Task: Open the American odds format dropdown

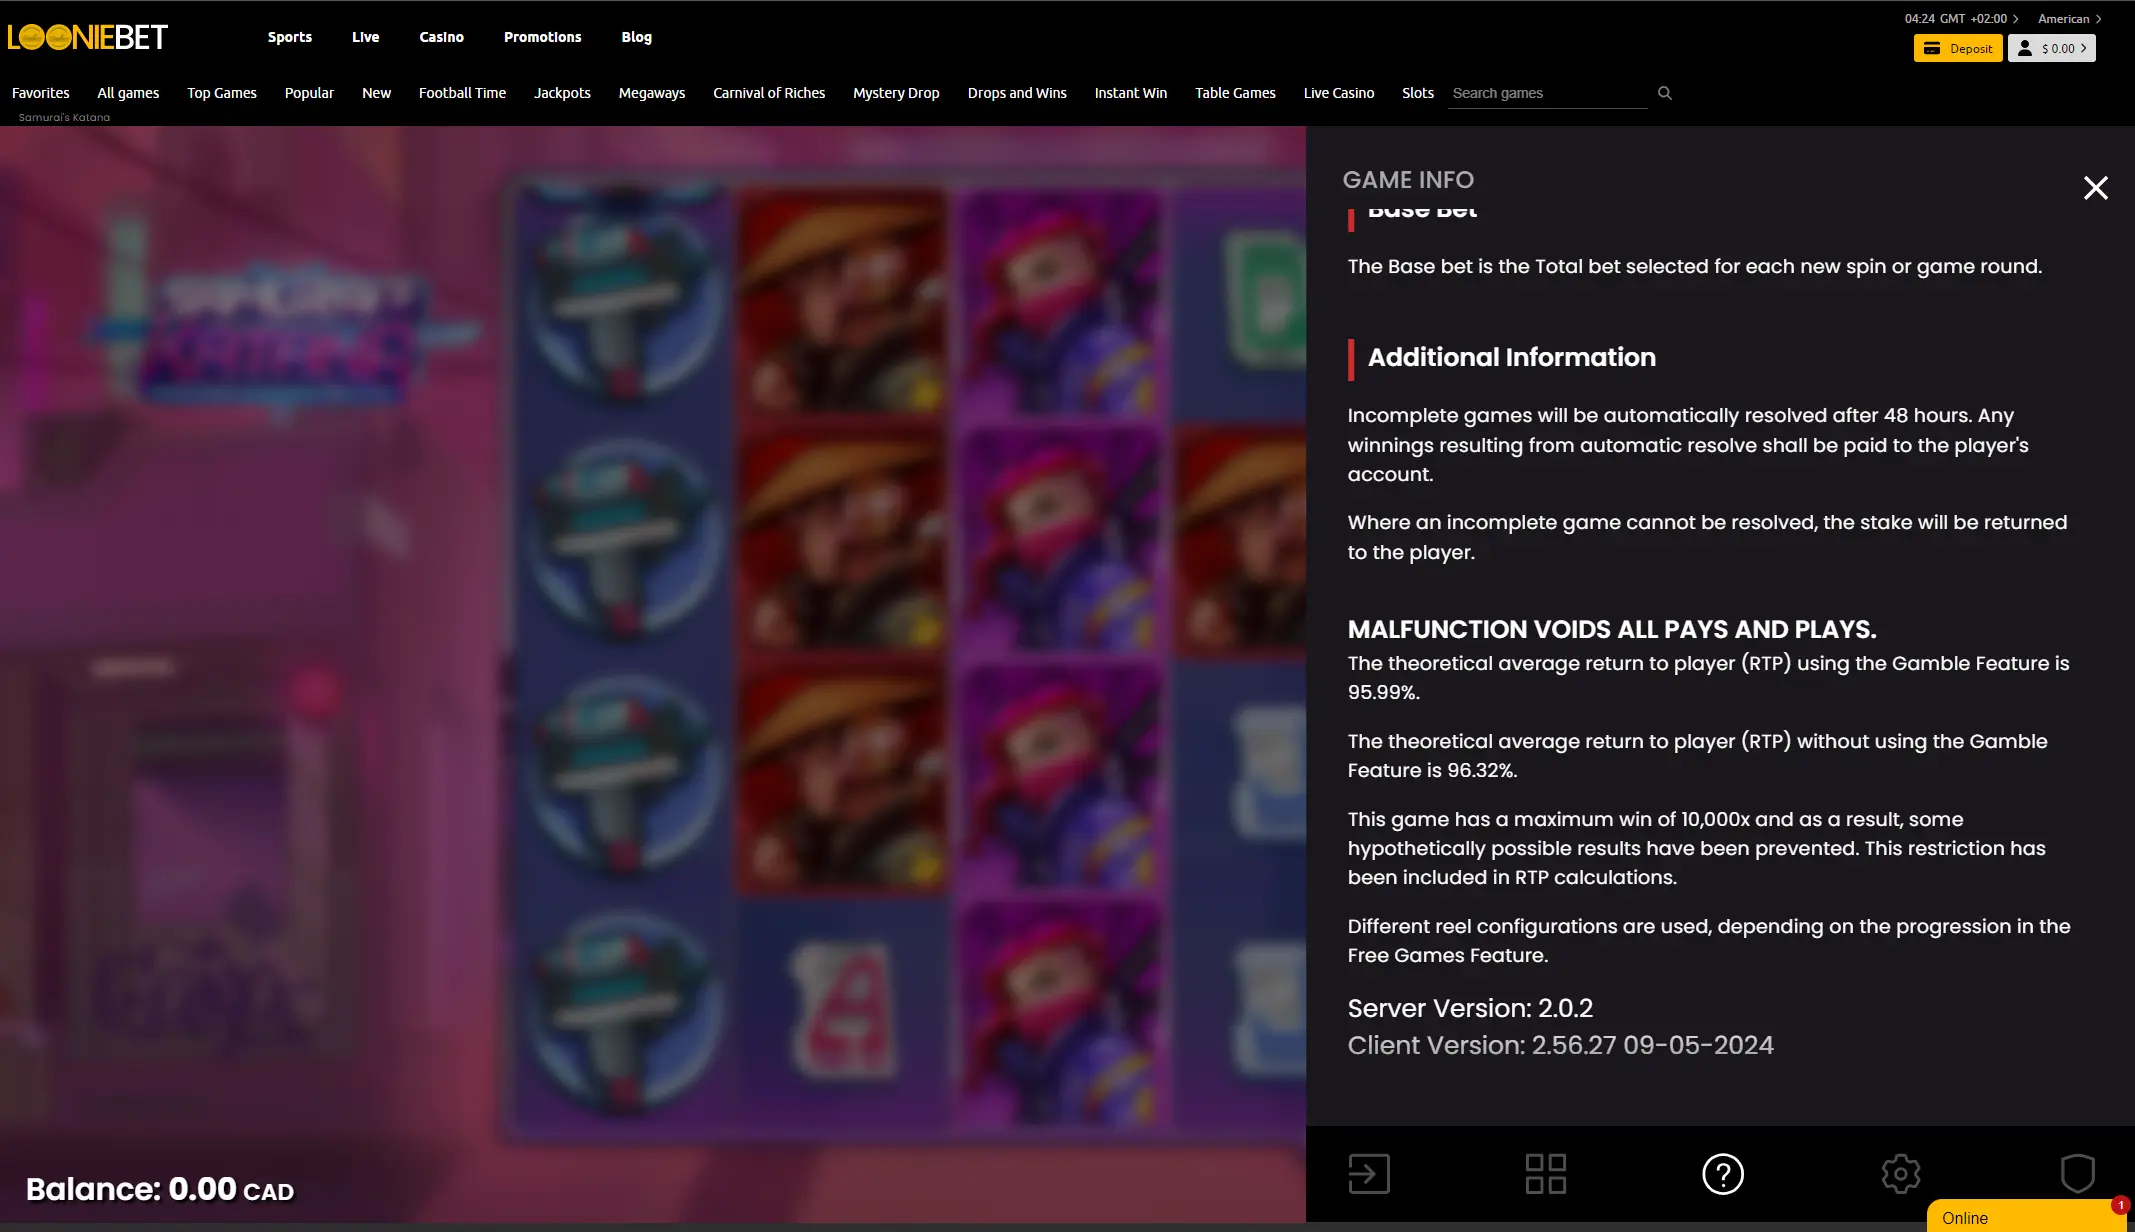Action: point(2069,19)
